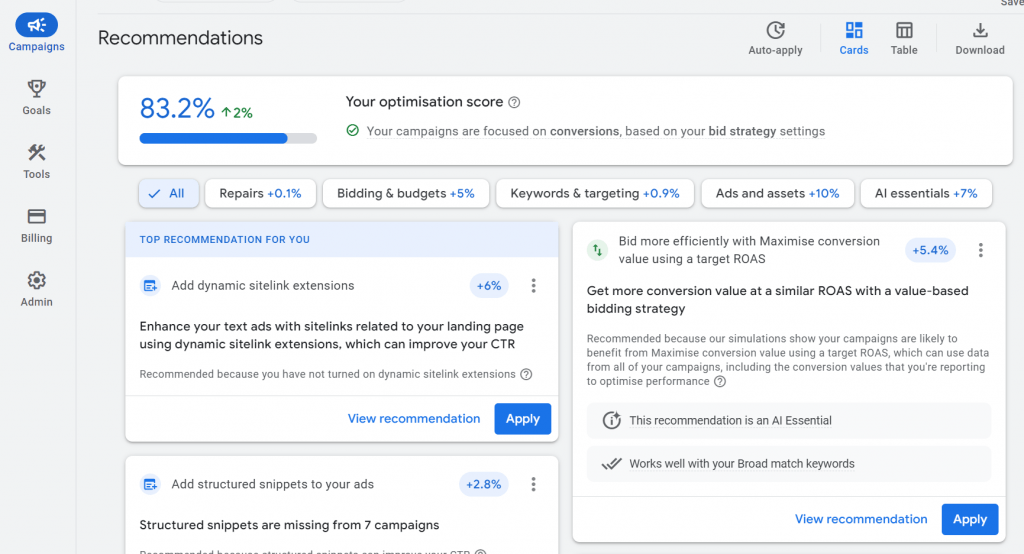Apply the target ROAS recommendation

pyautogui.click(x=970, y=519)
